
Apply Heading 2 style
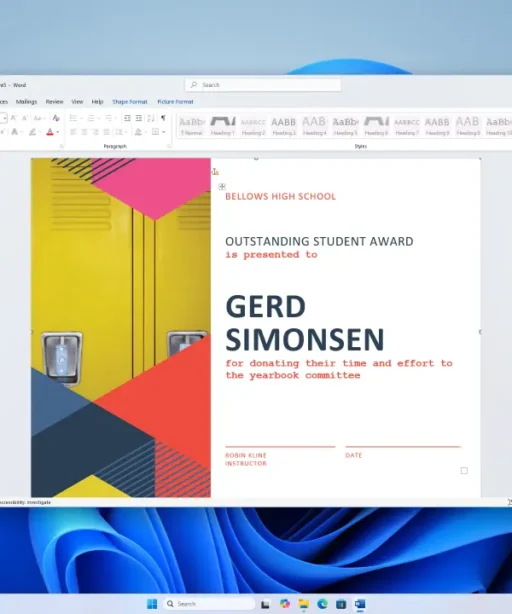tap(253, 126)
